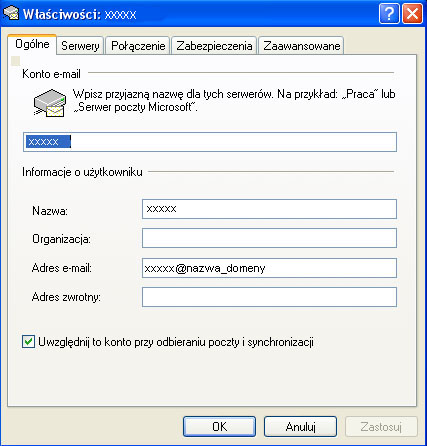Focus the Organizacja input field

click(x=269, y=238)
